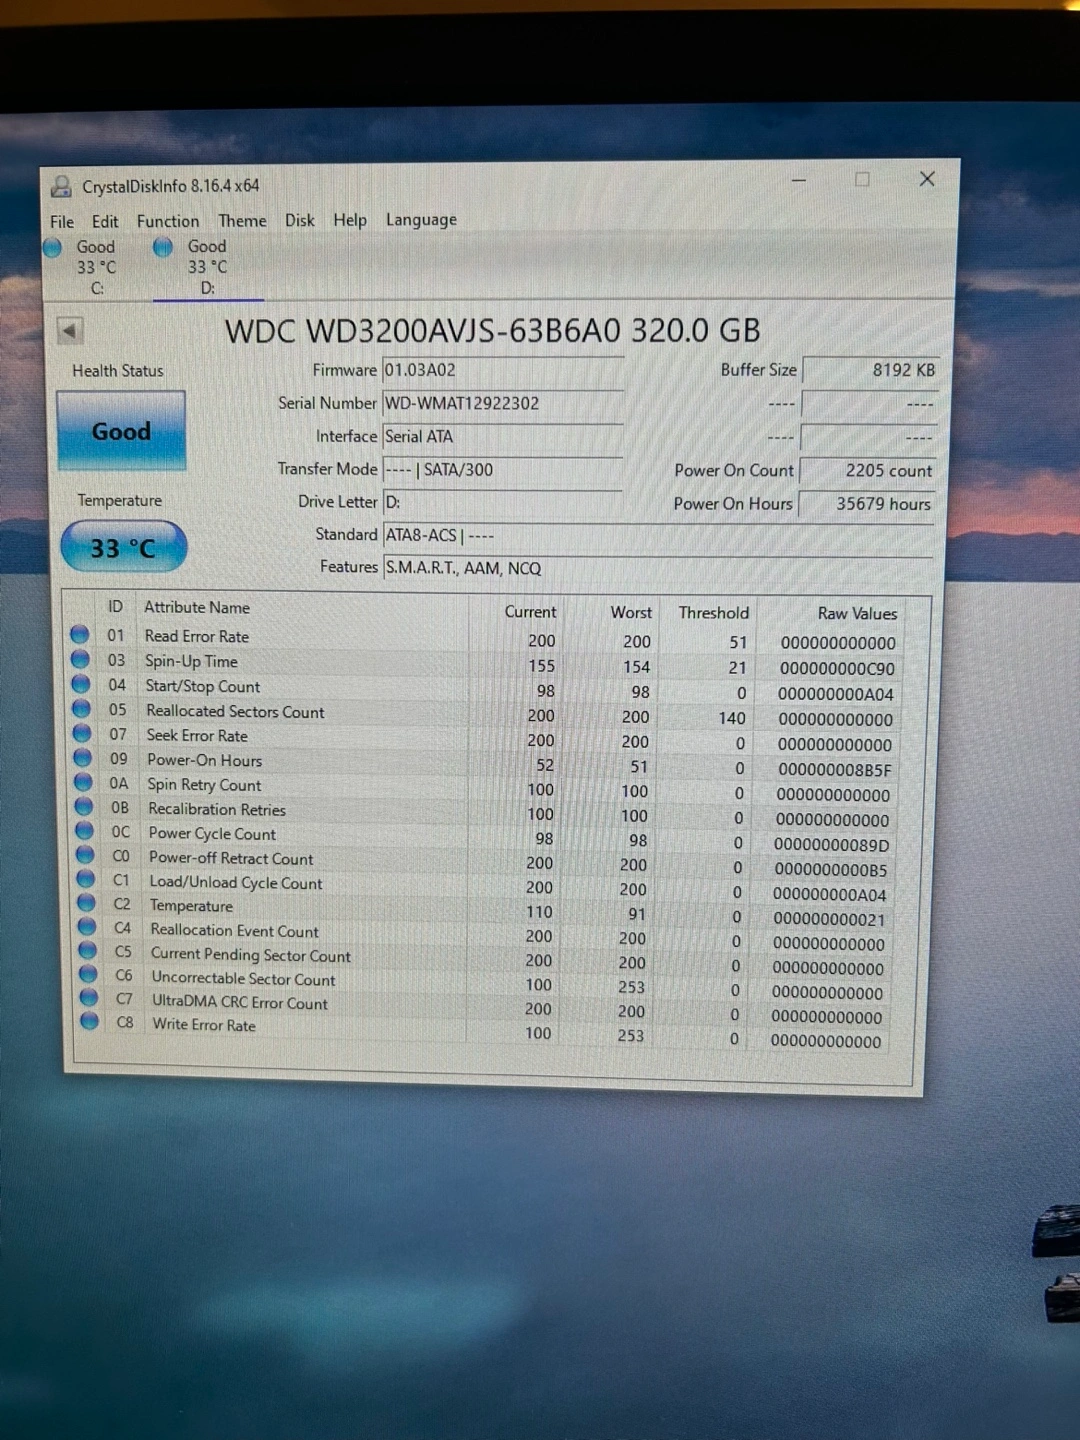Open the Help menu
The height and width of the screenshot is (1440, 1080).
(x=350, y=220)
